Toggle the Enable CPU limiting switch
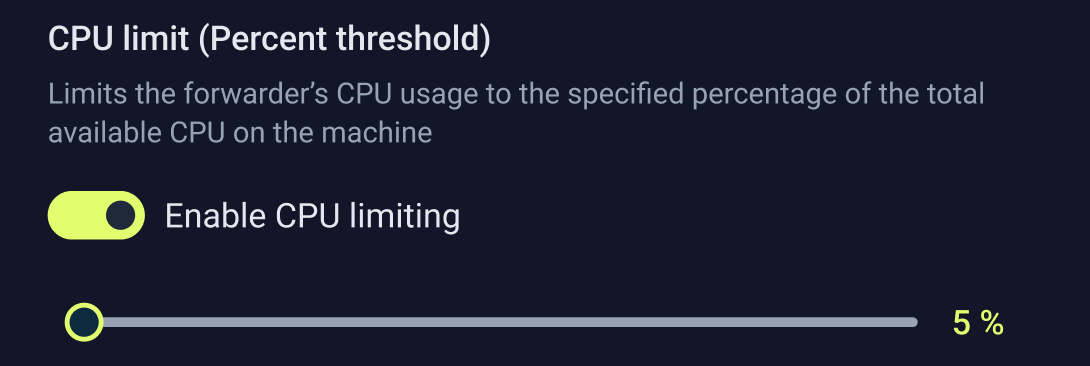This screenshot has height=366, width=1090. pyautogui.click(x=96, y=215)
